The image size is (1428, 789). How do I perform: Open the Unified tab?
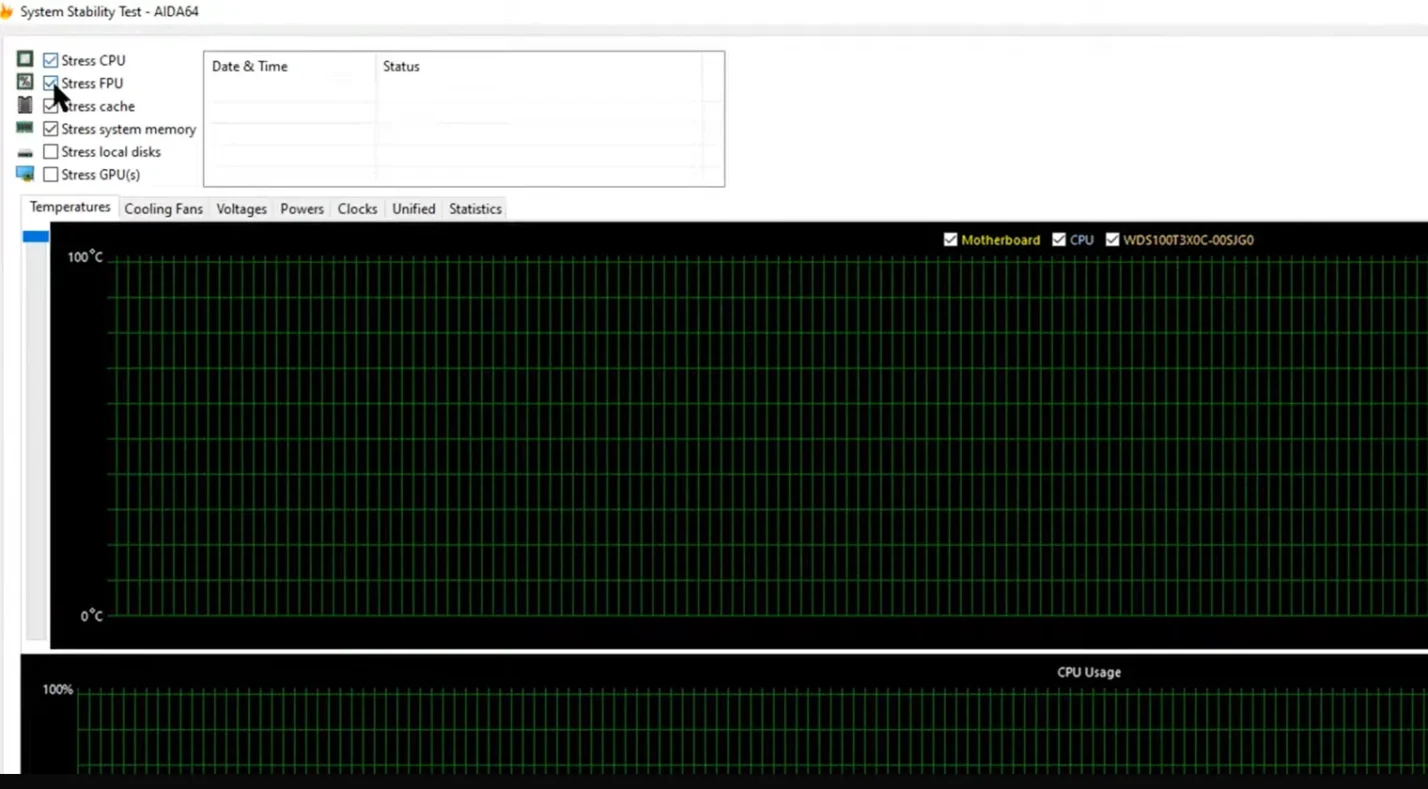[x=413, y=208]
